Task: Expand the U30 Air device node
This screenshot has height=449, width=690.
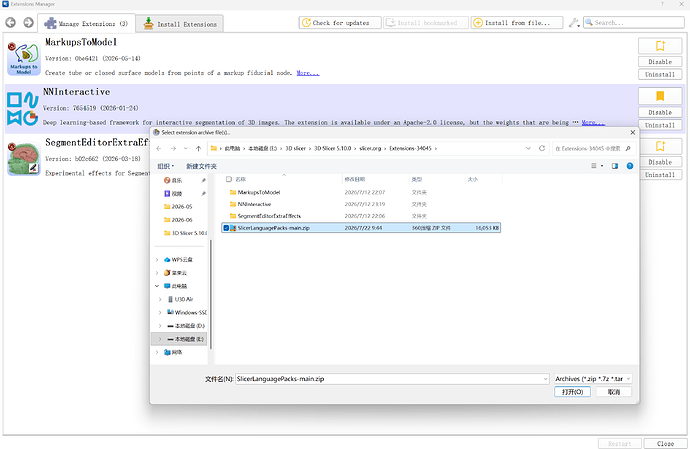Action: 160,299
